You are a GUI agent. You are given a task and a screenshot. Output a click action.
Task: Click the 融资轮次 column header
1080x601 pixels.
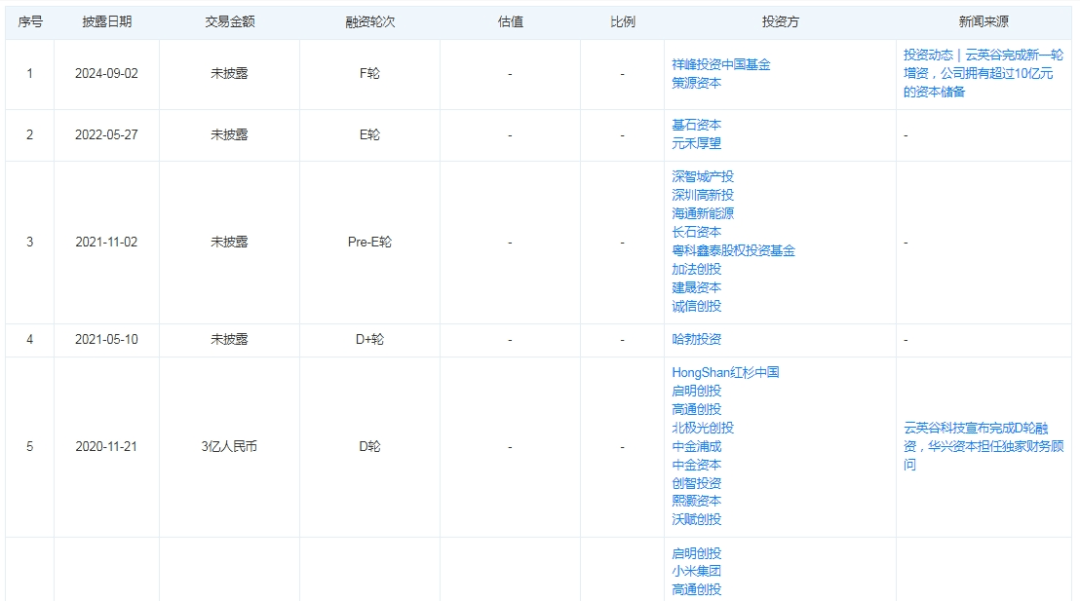pos(370,22)
